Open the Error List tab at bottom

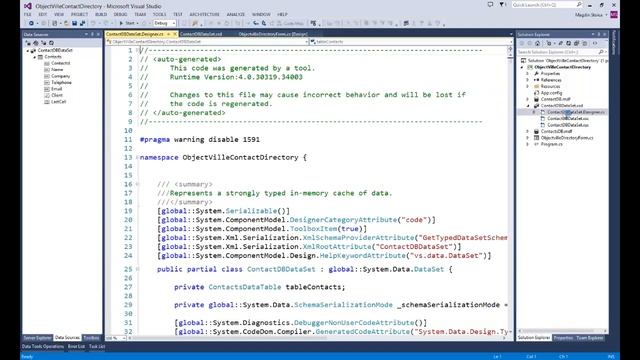[x=76, y=347]
